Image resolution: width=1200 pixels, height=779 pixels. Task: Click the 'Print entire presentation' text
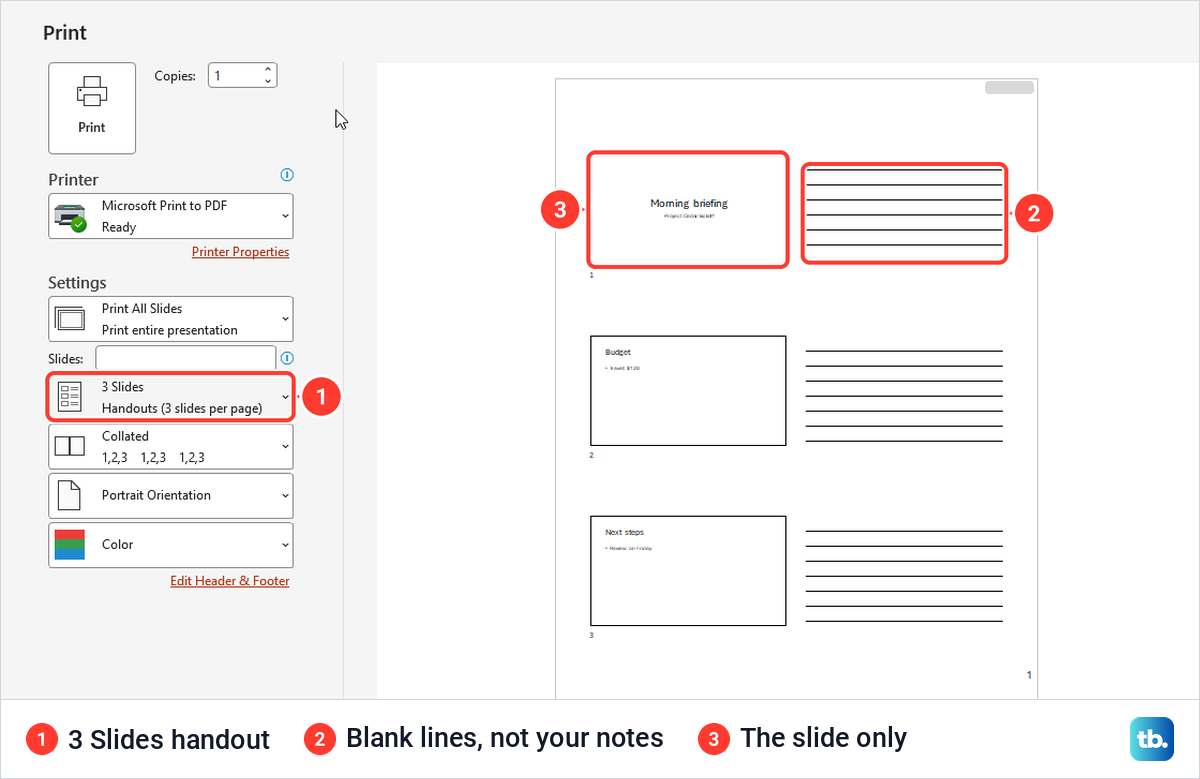[x=170, y=330]
